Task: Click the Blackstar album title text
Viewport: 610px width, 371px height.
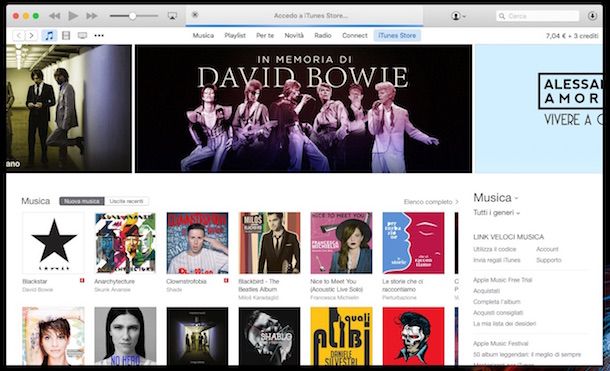Action: 35,281
